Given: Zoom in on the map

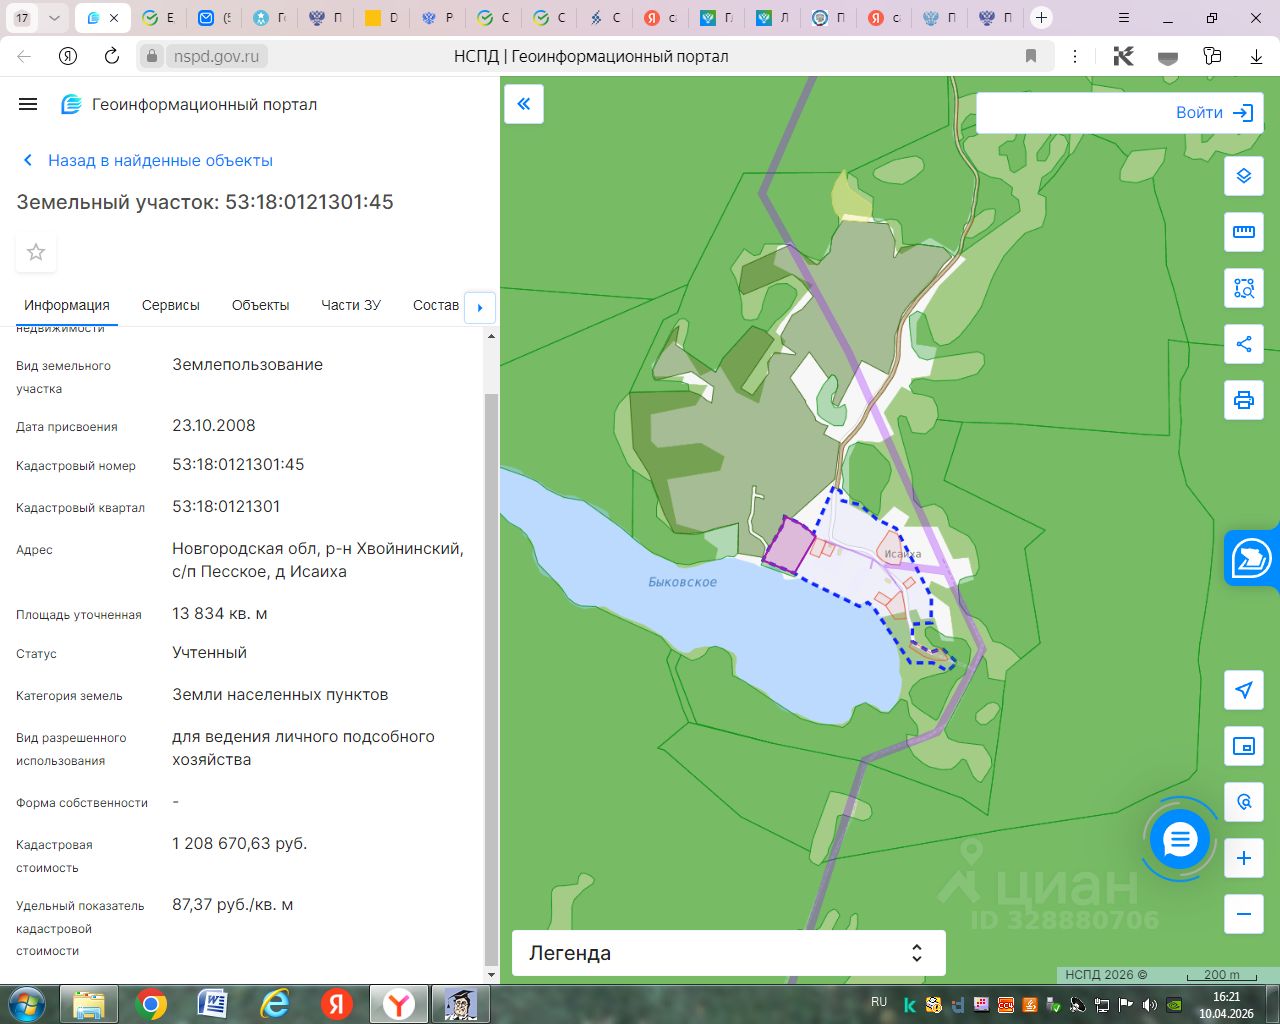Looking at the screenshot, I should point(1243,858).
